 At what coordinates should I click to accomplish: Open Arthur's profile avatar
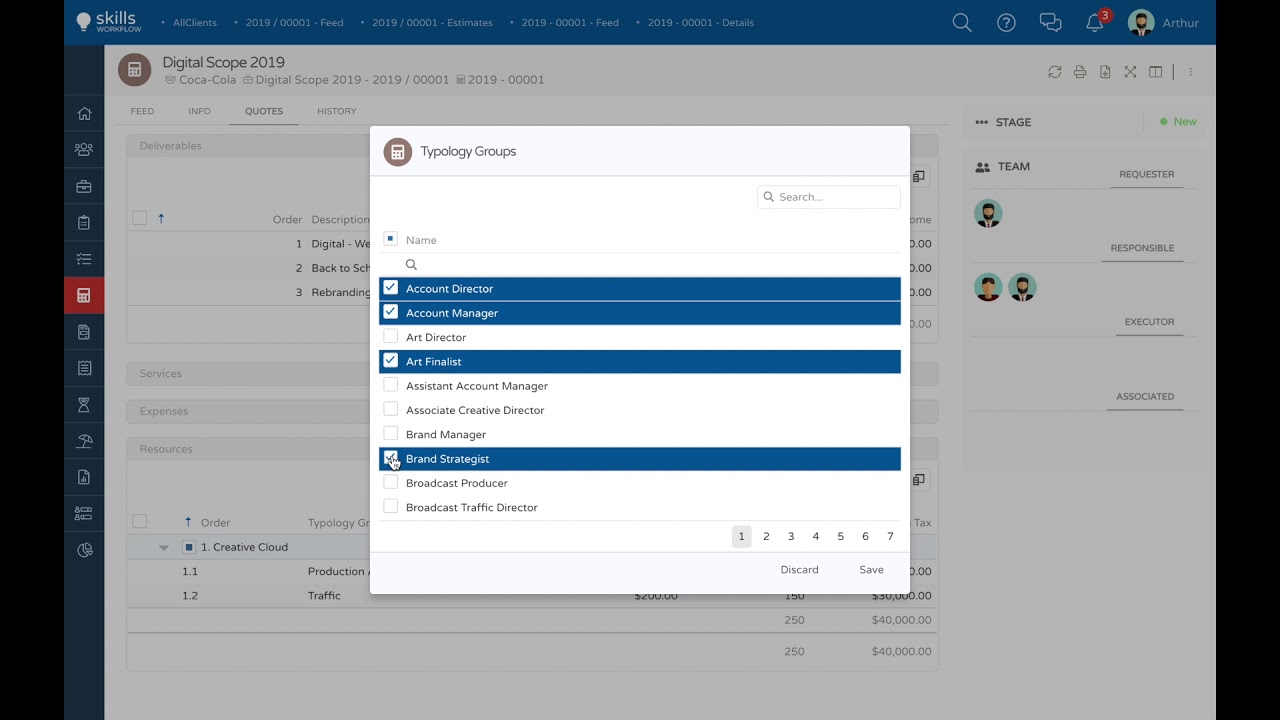(x=1141, y=22)
